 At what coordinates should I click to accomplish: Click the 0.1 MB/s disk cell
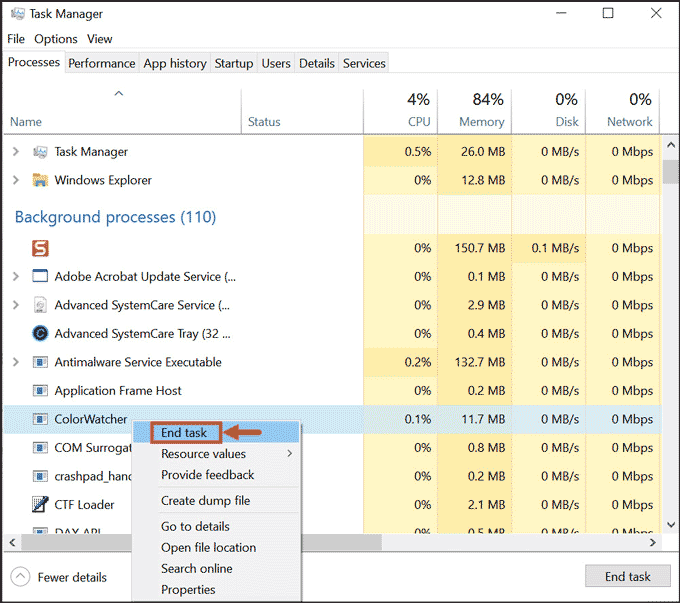coord(549,248)
